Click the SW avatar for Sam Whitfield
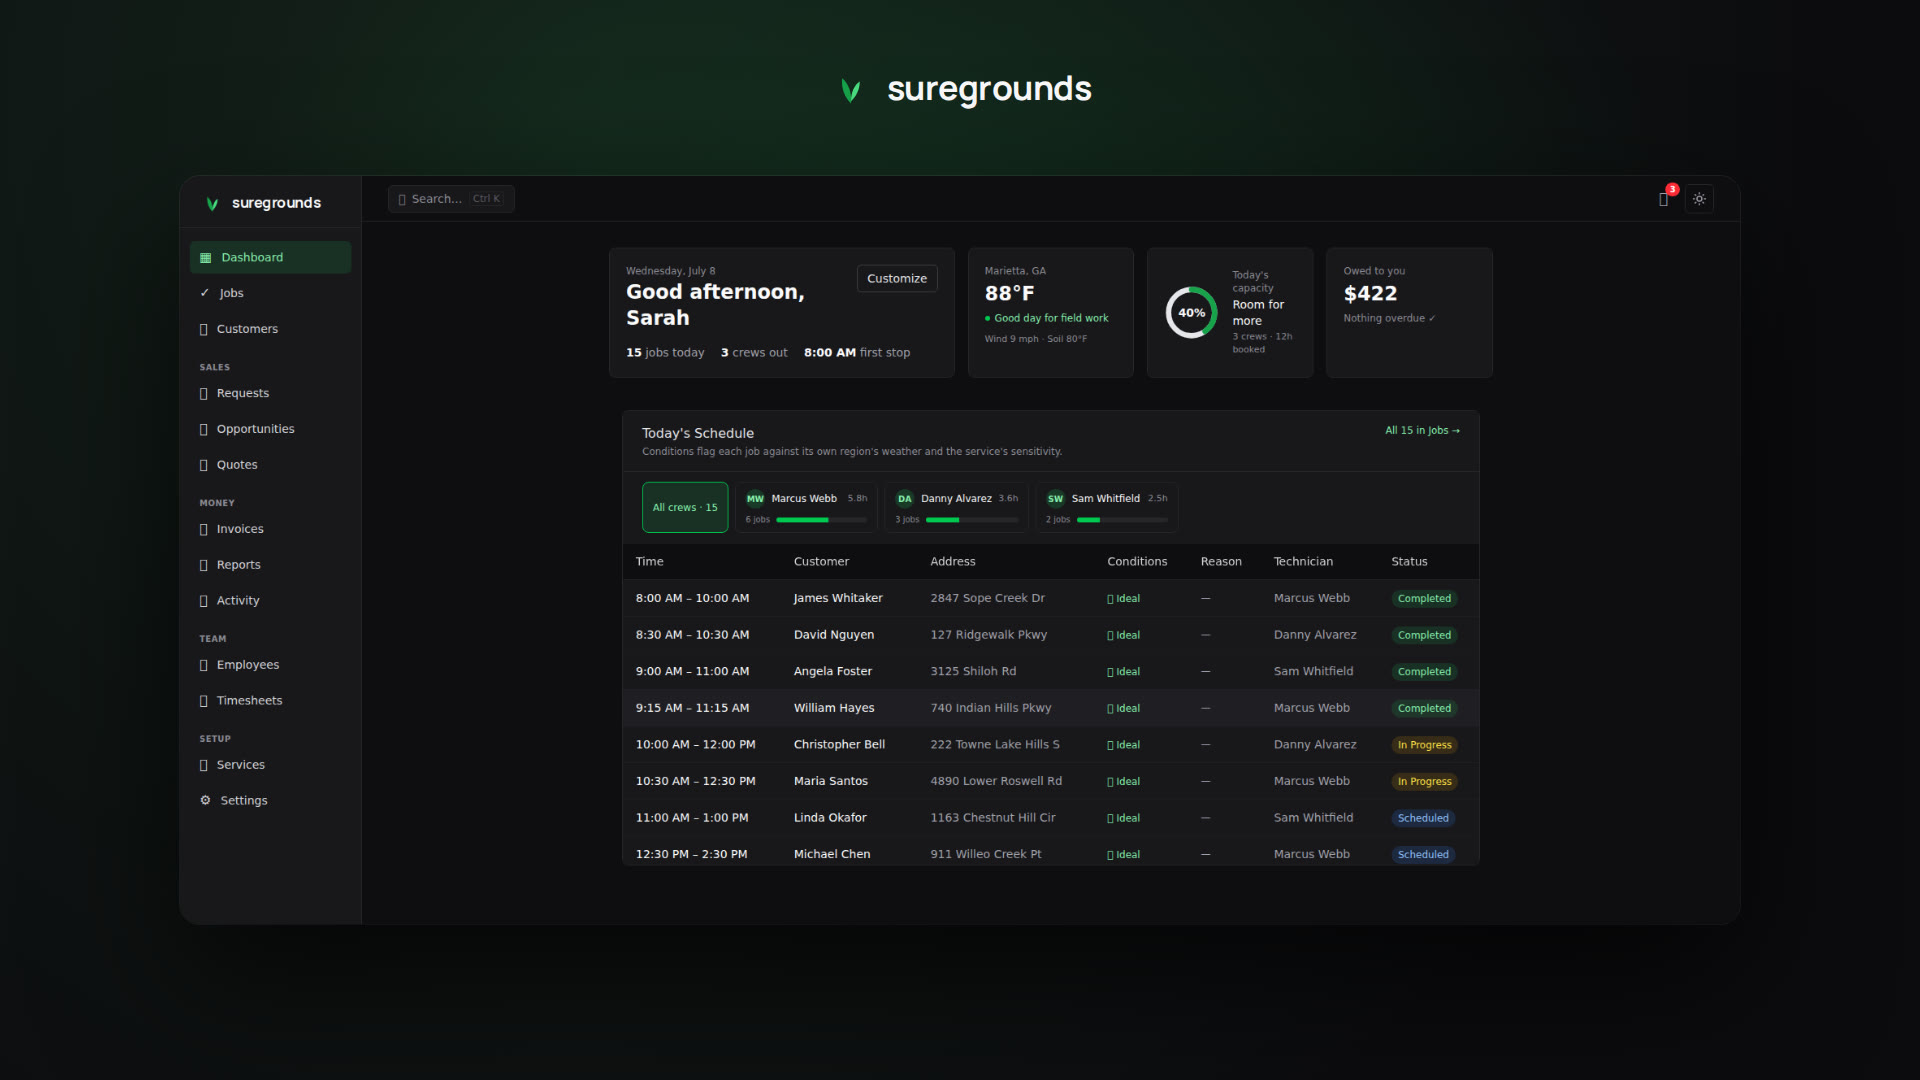 1055,499
